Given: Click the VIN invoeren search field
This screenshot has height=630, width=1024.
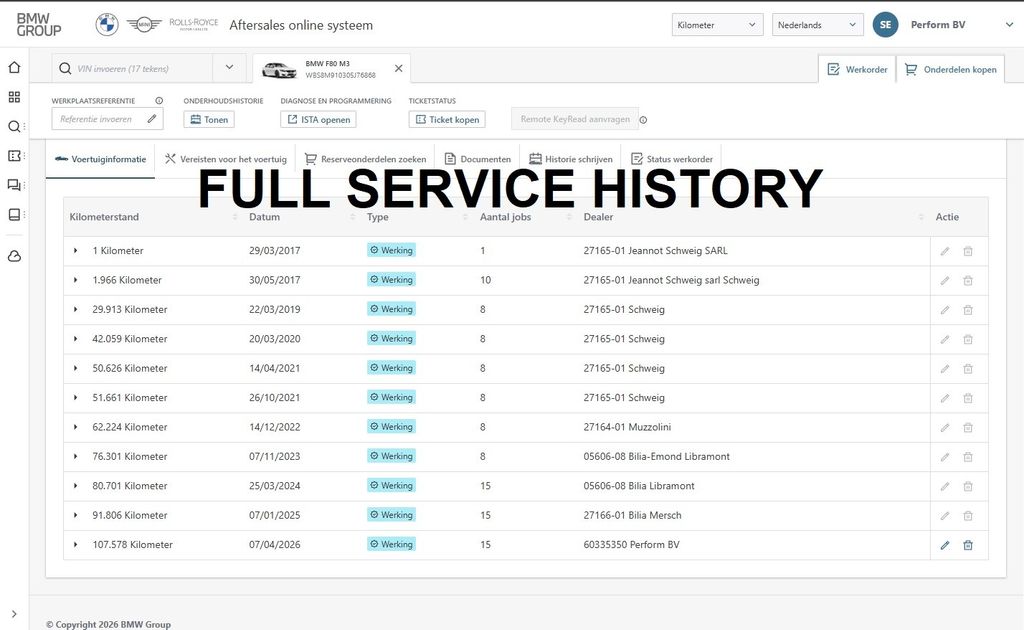Looking at the screenshot, I should [140, 68].
